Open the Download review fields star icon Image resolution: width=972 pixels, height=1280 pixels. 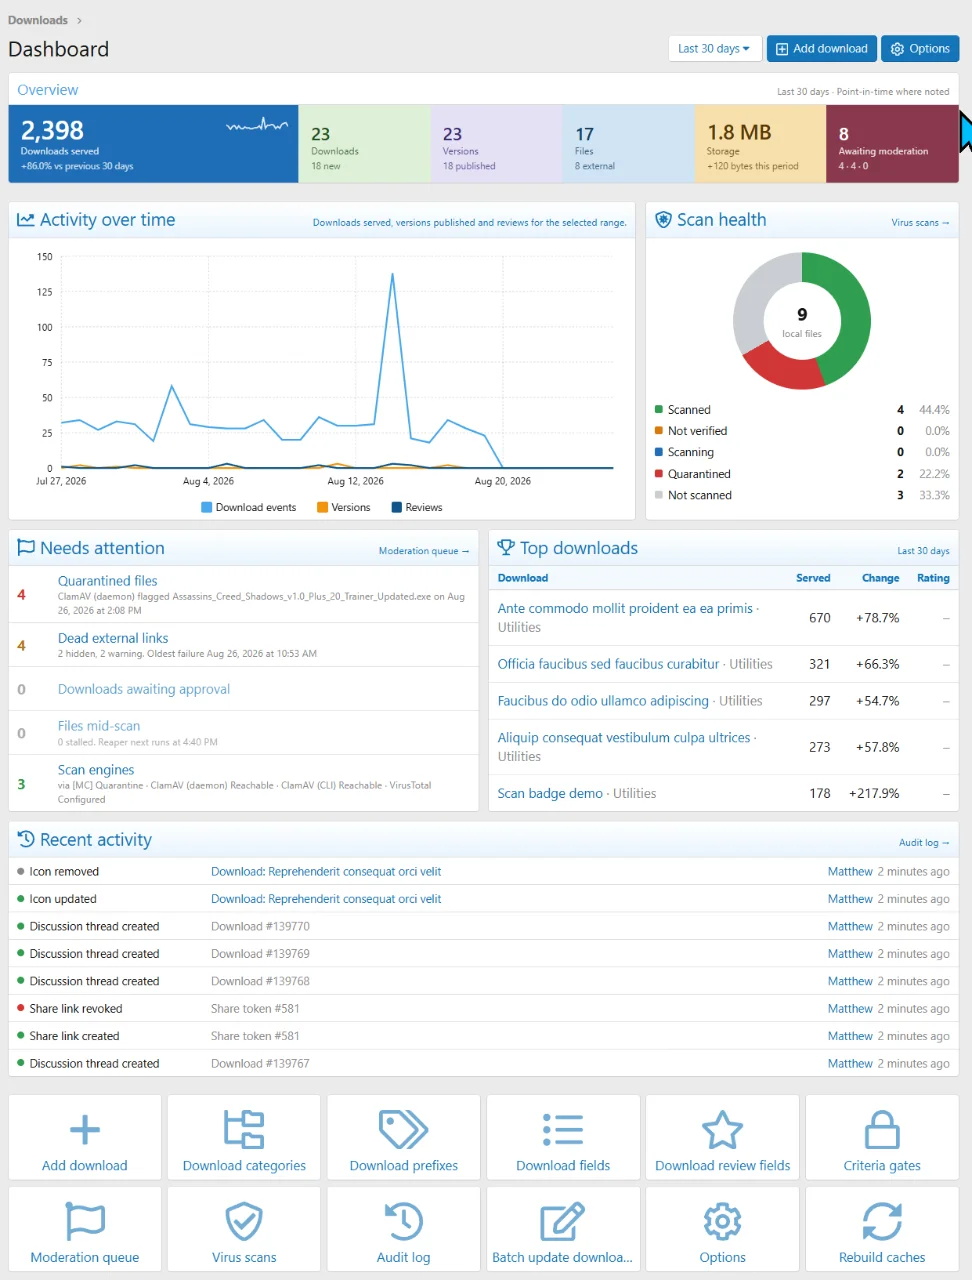[723, 1130]
